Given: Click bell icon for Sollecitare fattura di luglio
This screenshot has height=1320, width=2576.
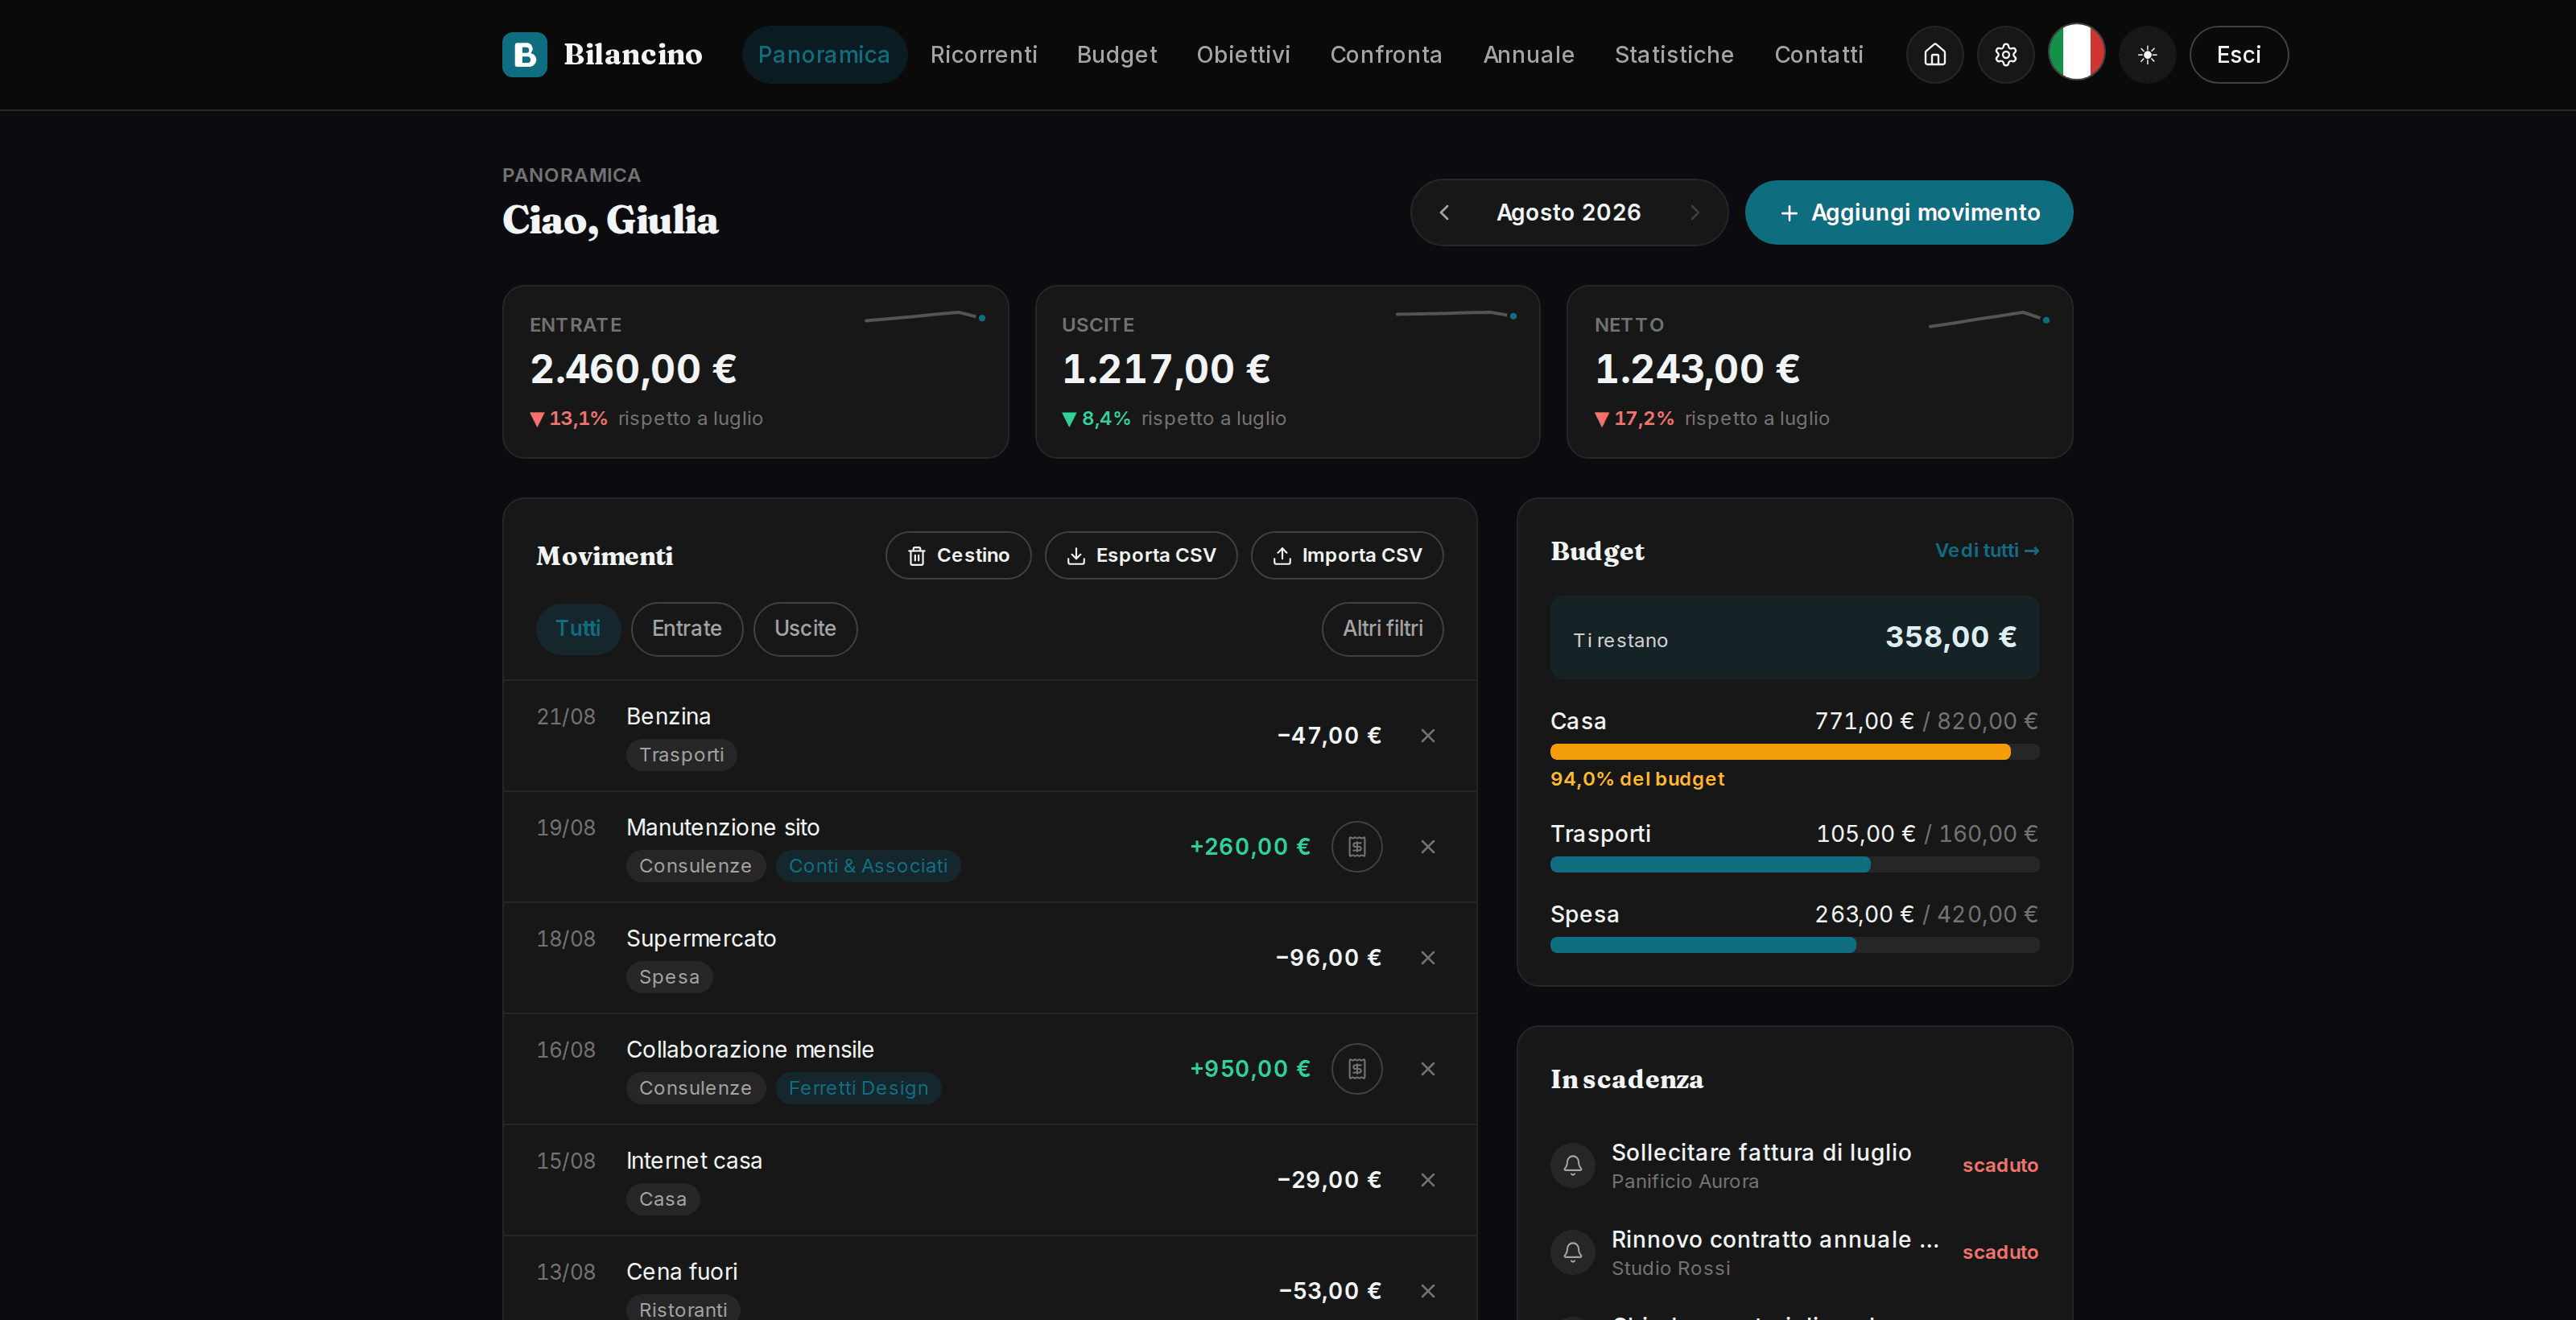Looking at the screenshot, I should coord(1573,1165).
